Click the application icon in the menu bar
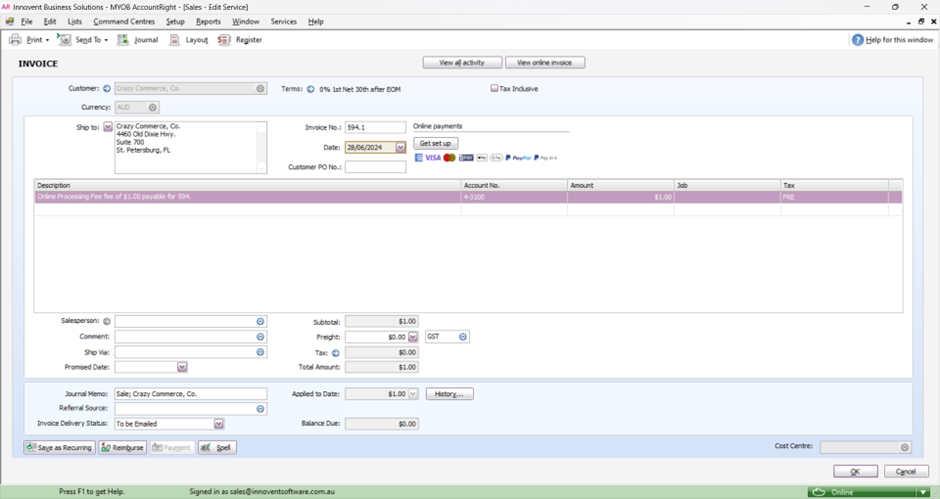The height and width of the screenshot is (499, 940). [x=10, y=22]
